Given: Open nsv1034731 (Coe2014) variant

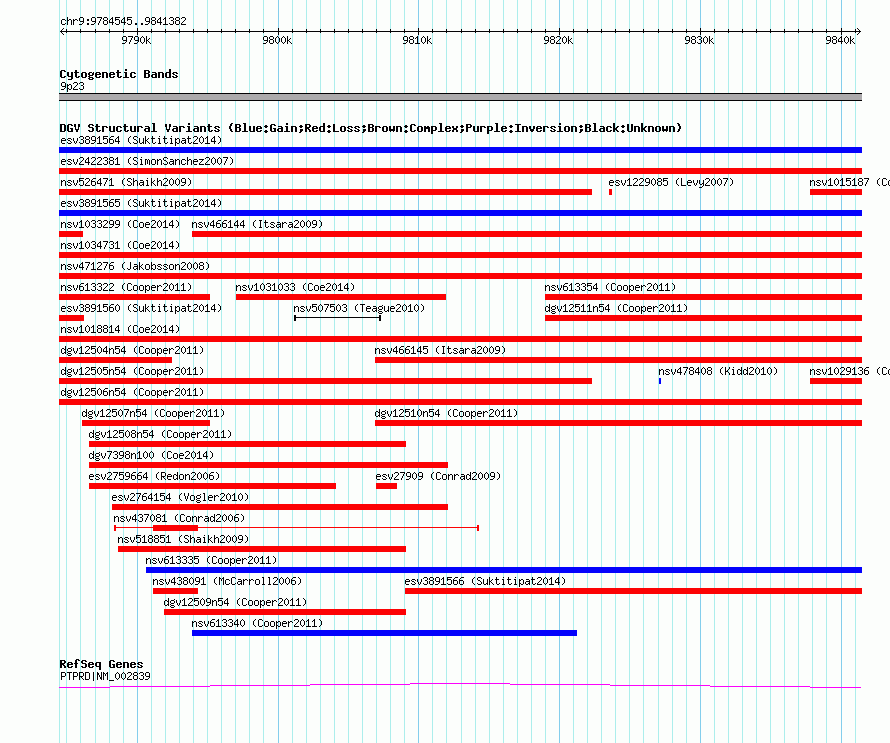Looking at the screenshot, I should coord(120,245).
